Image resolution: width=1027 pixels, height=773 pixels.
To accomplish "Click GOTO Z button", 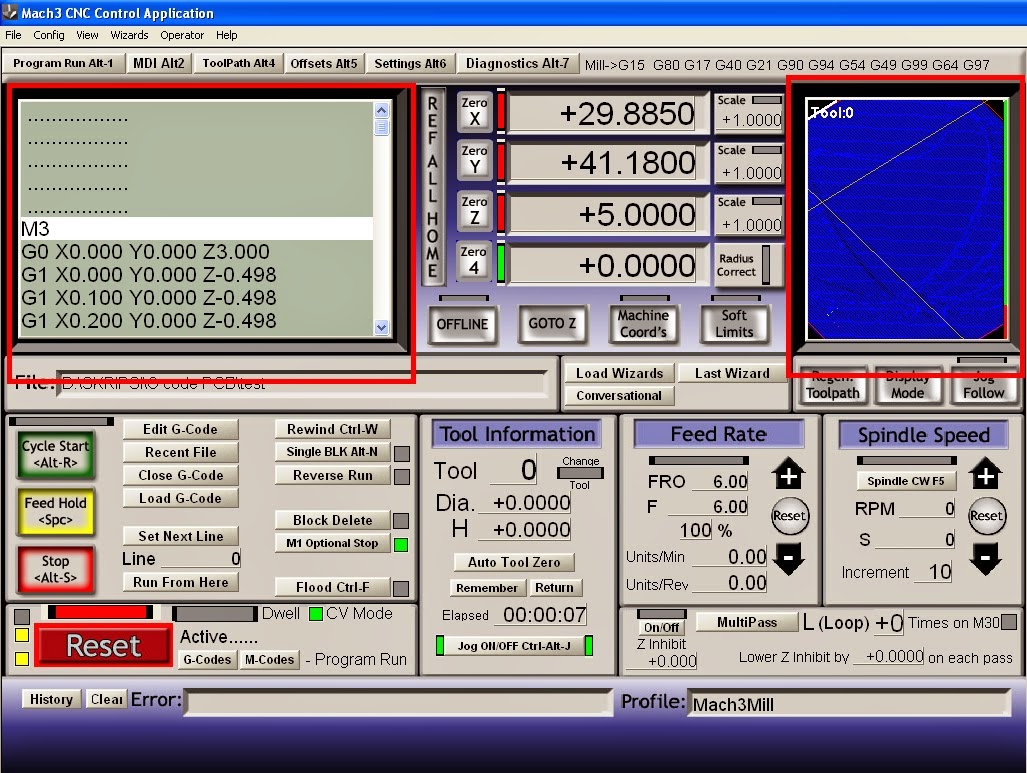I will point(552,324).
